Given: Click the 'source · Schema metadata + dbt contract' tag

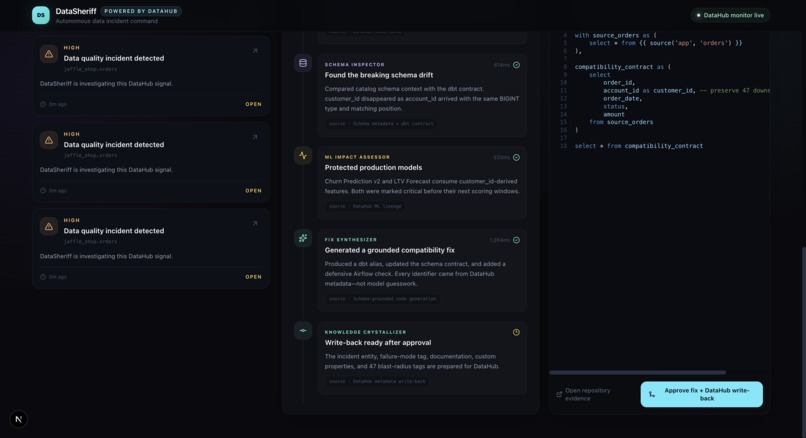Looking at the screenshot, I should tap(381, 124).
